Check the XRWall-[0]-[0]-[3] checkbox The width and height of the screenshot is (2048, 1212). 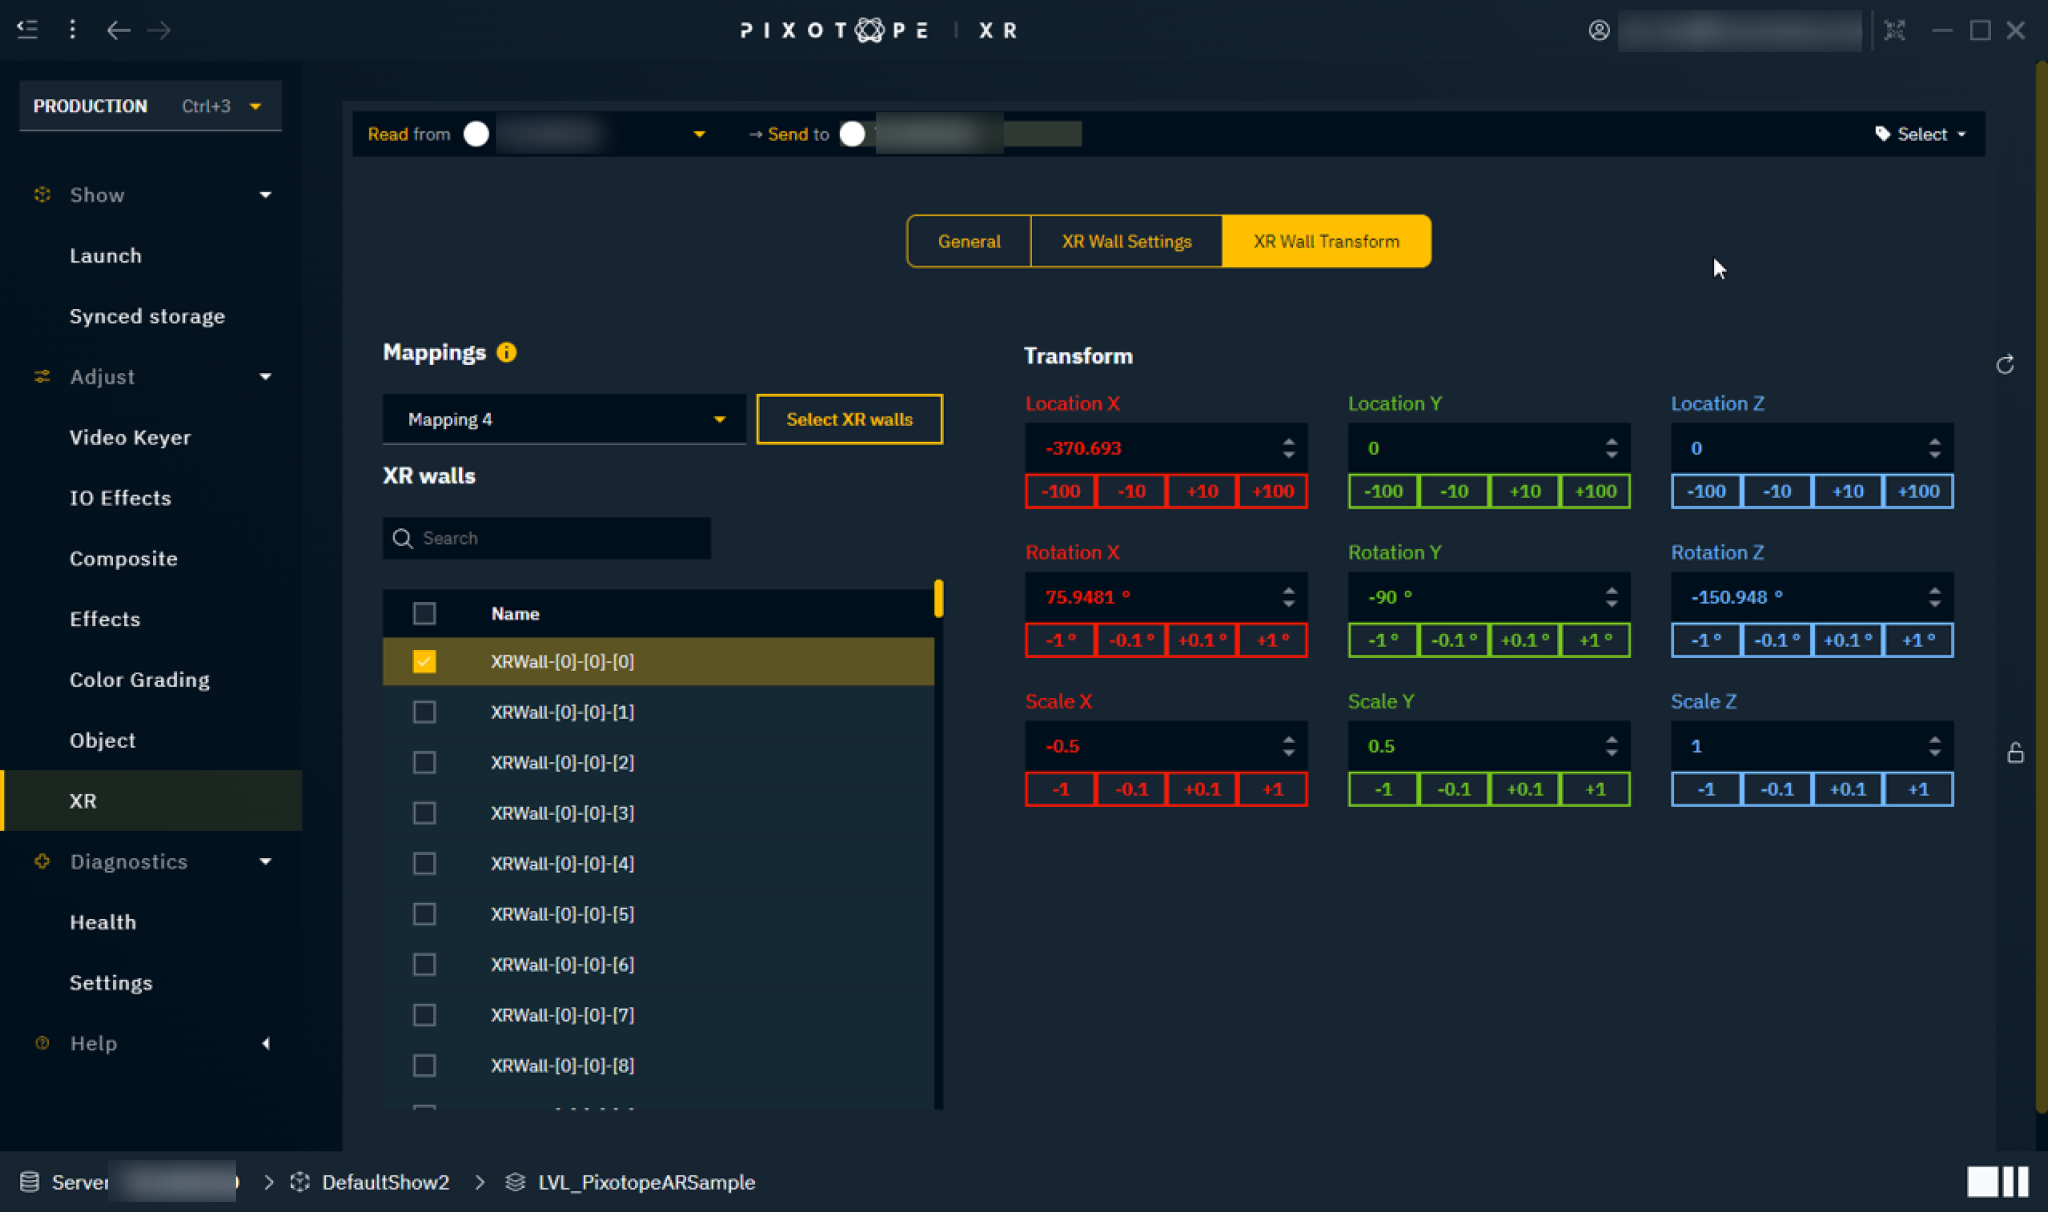click(424, 813)
